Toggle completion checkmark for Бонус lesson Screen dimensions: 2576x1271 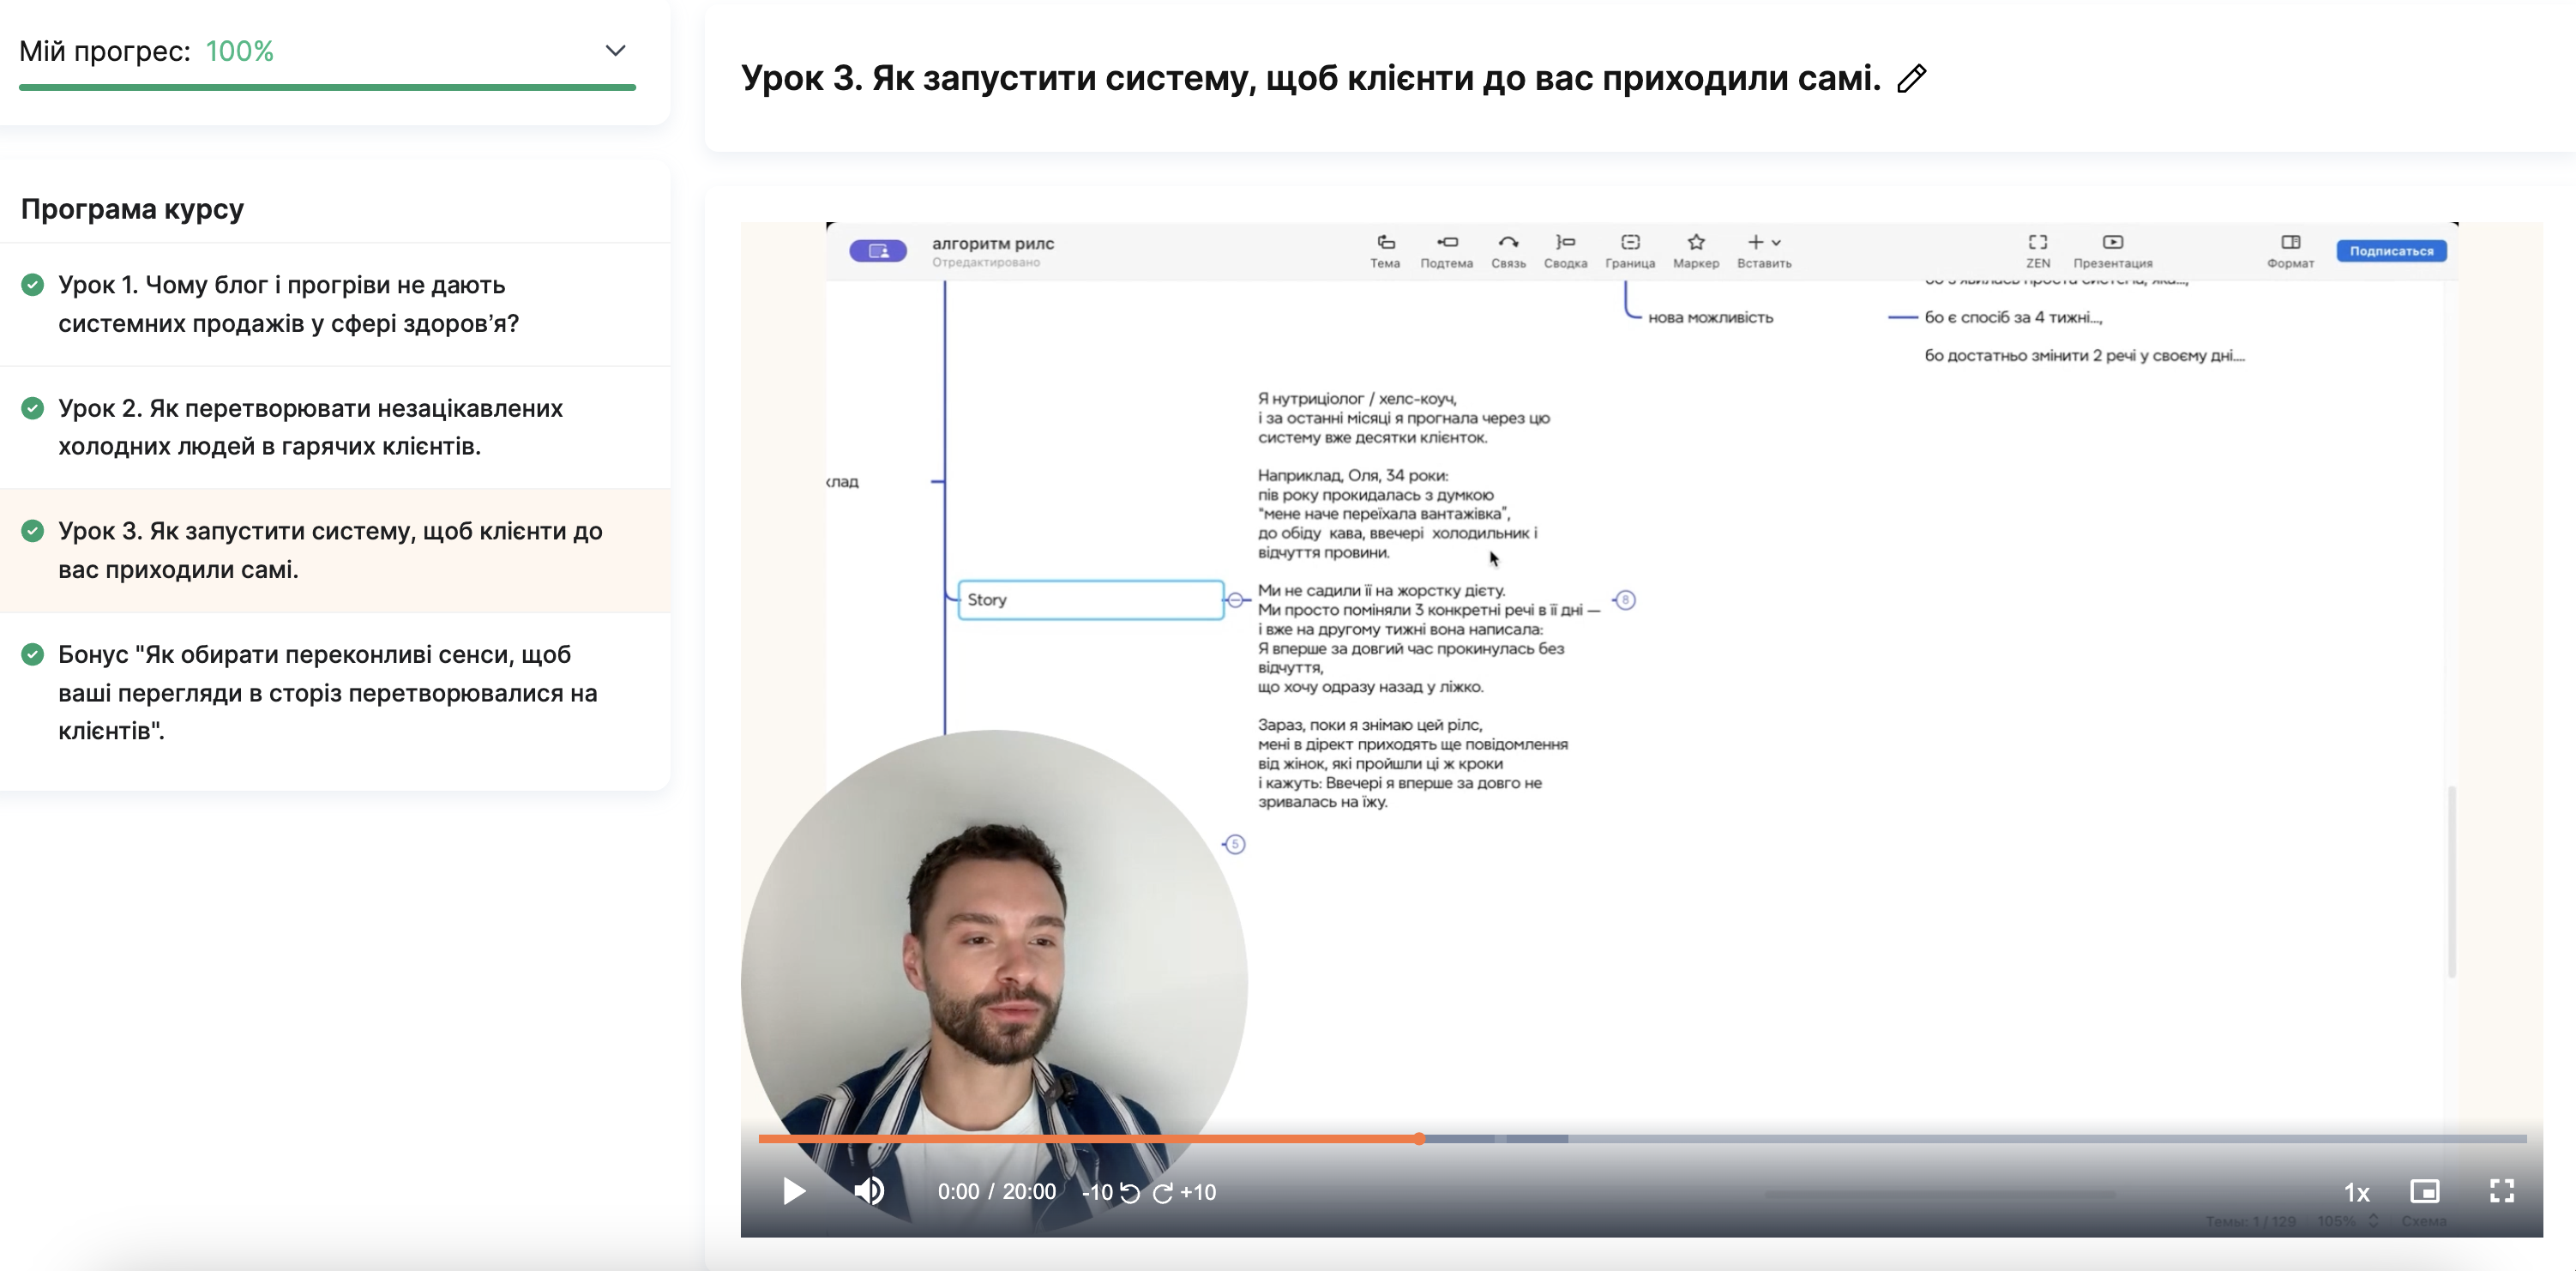point(33,654)
